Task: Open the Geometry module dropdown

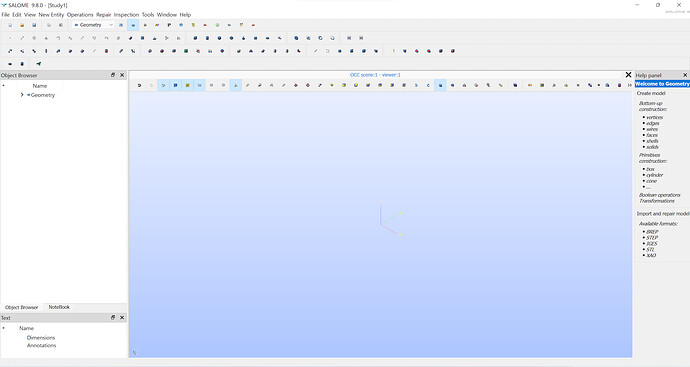Action: 93,25
